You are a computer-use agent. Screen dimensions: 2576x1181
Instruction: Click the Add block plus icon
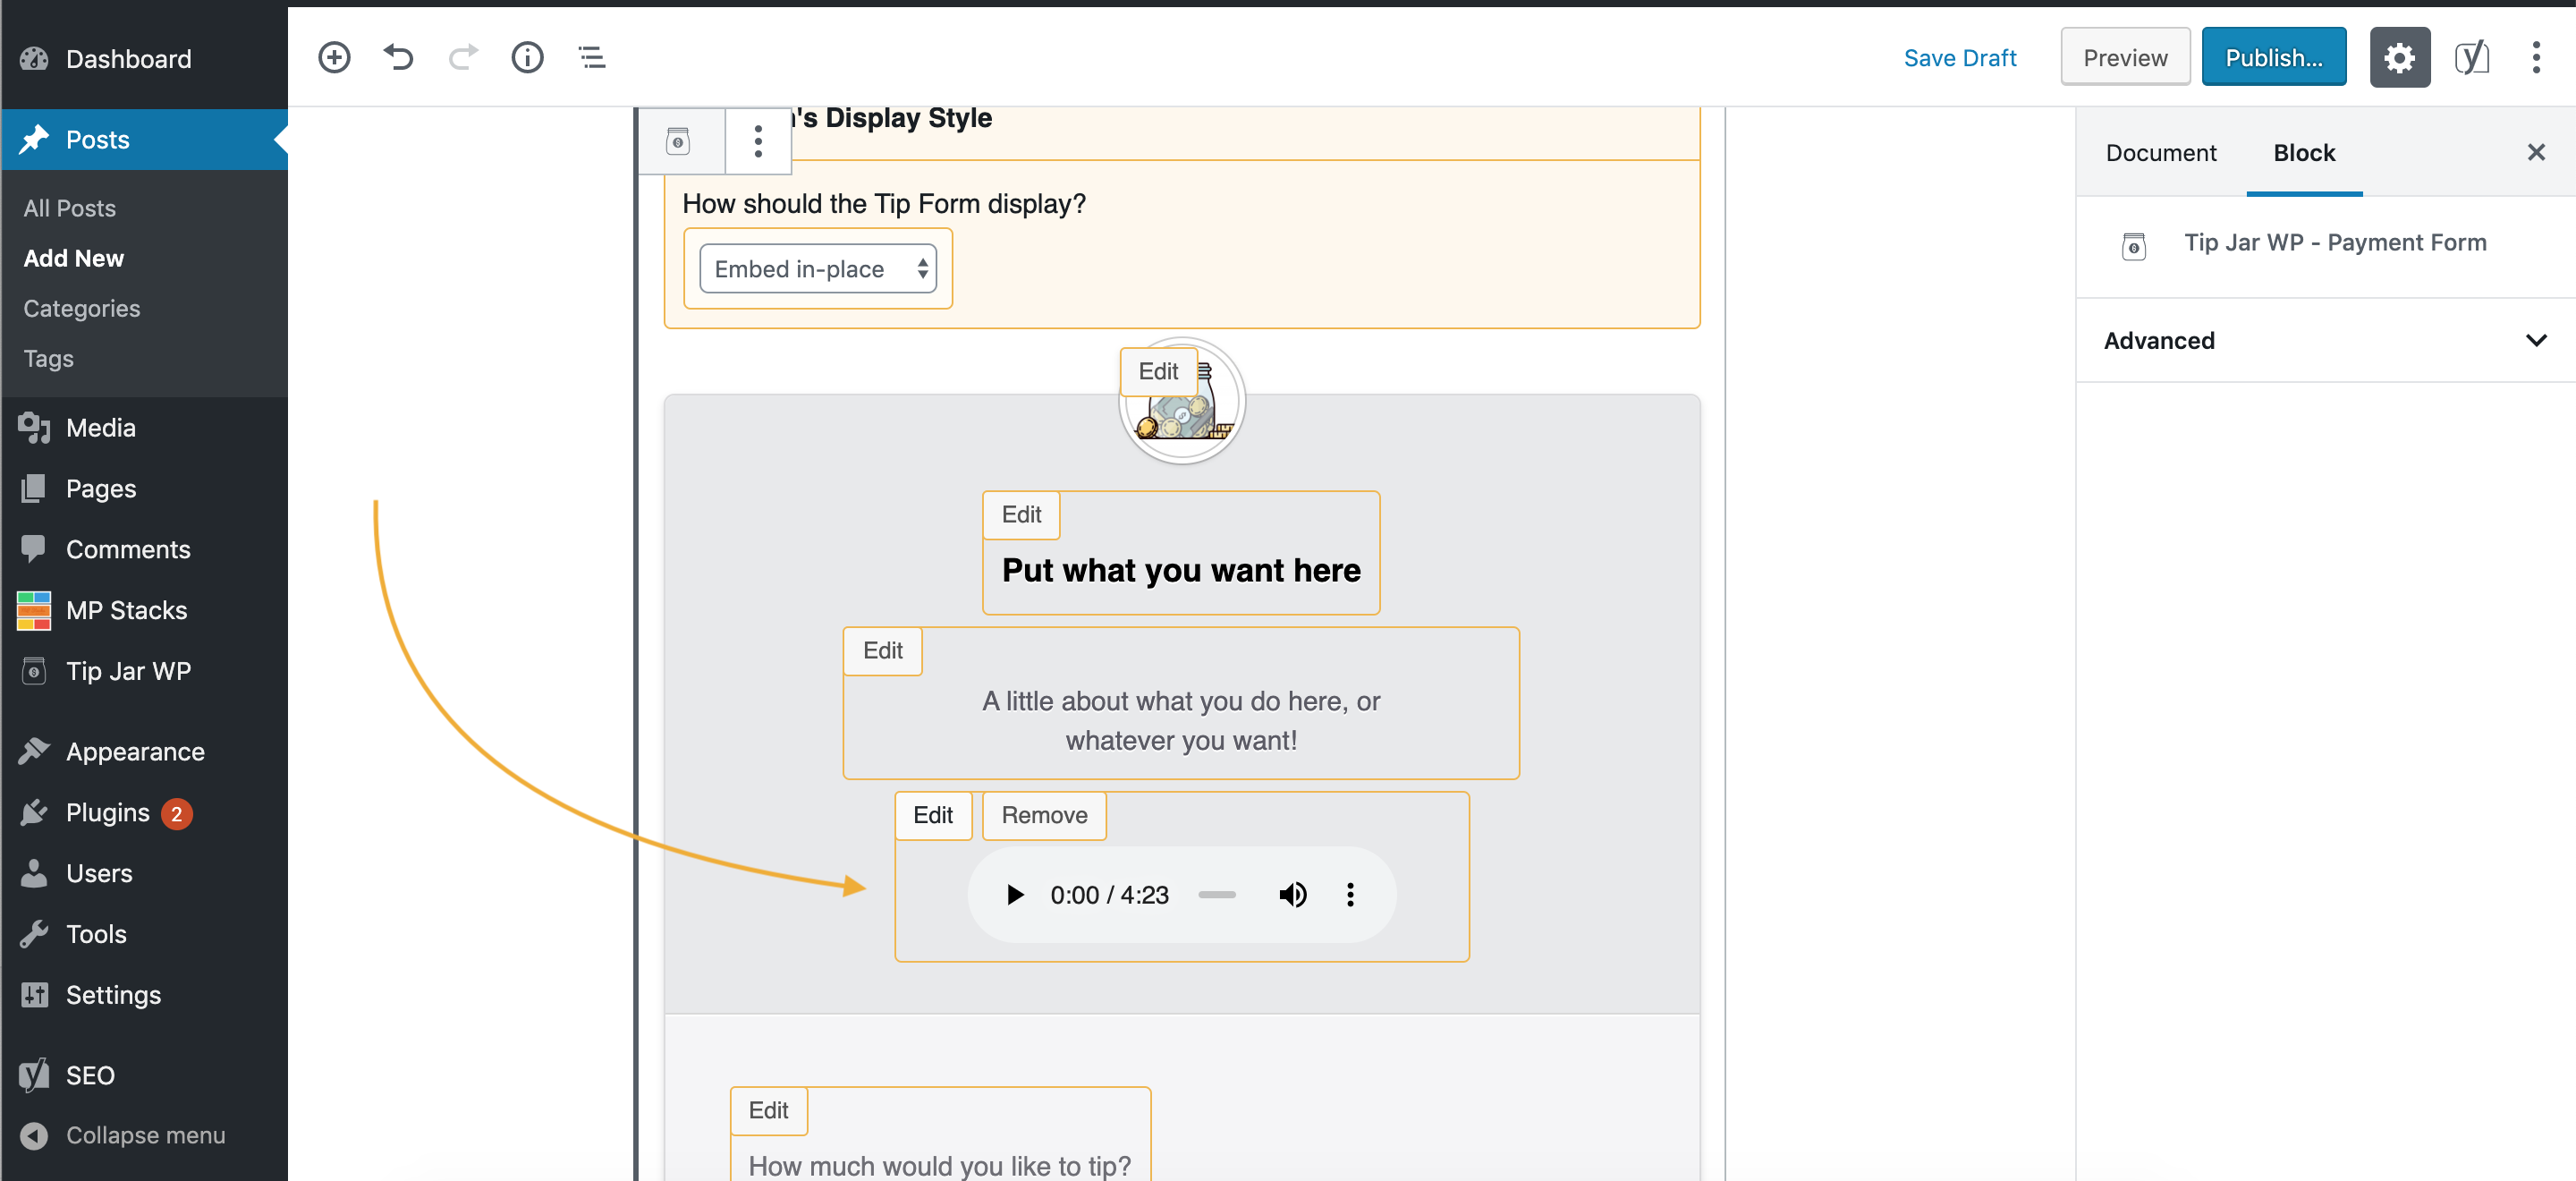[x=334, y=57]
